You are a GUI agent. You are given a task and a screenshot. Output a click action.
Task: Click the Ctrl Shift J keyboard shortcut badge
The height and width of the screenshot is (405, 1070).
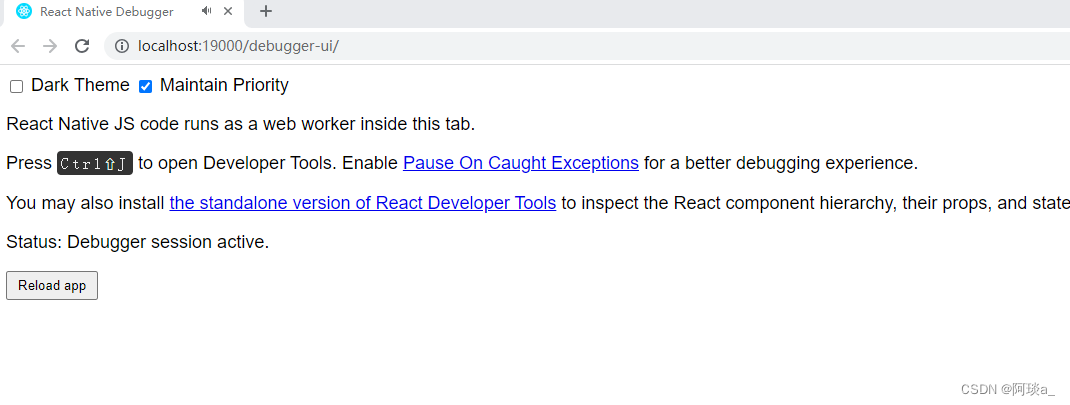point(95,164)
